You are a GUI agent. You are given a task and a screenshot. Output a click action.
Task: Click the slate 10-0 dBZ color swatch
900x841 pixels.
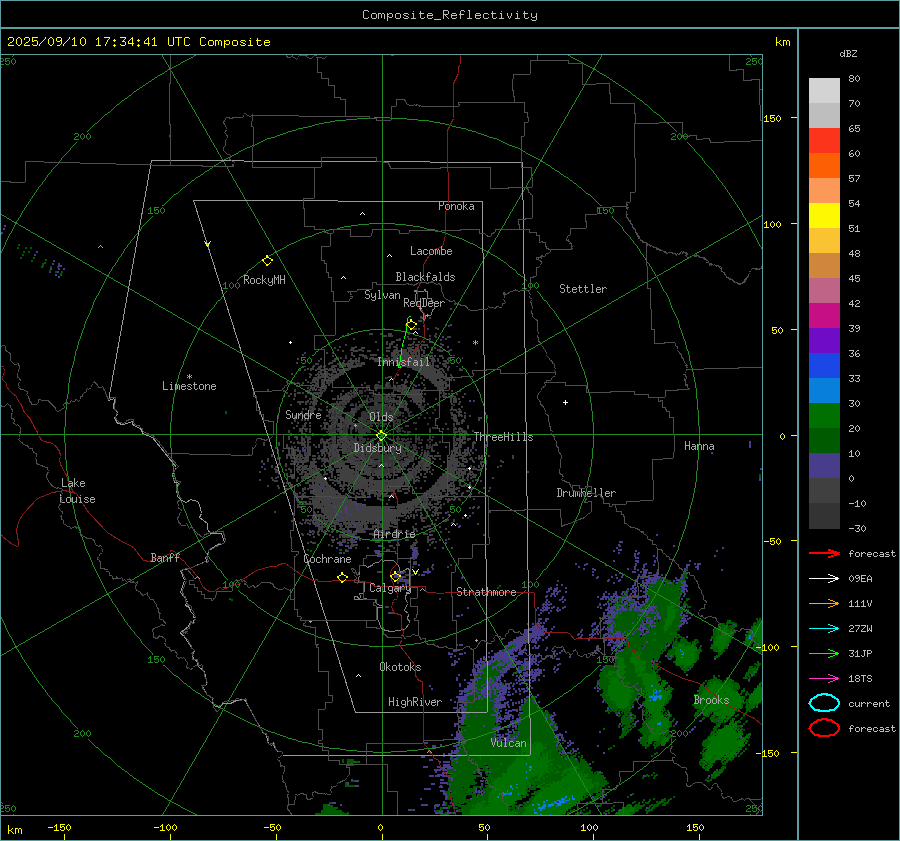click(824, 465)
